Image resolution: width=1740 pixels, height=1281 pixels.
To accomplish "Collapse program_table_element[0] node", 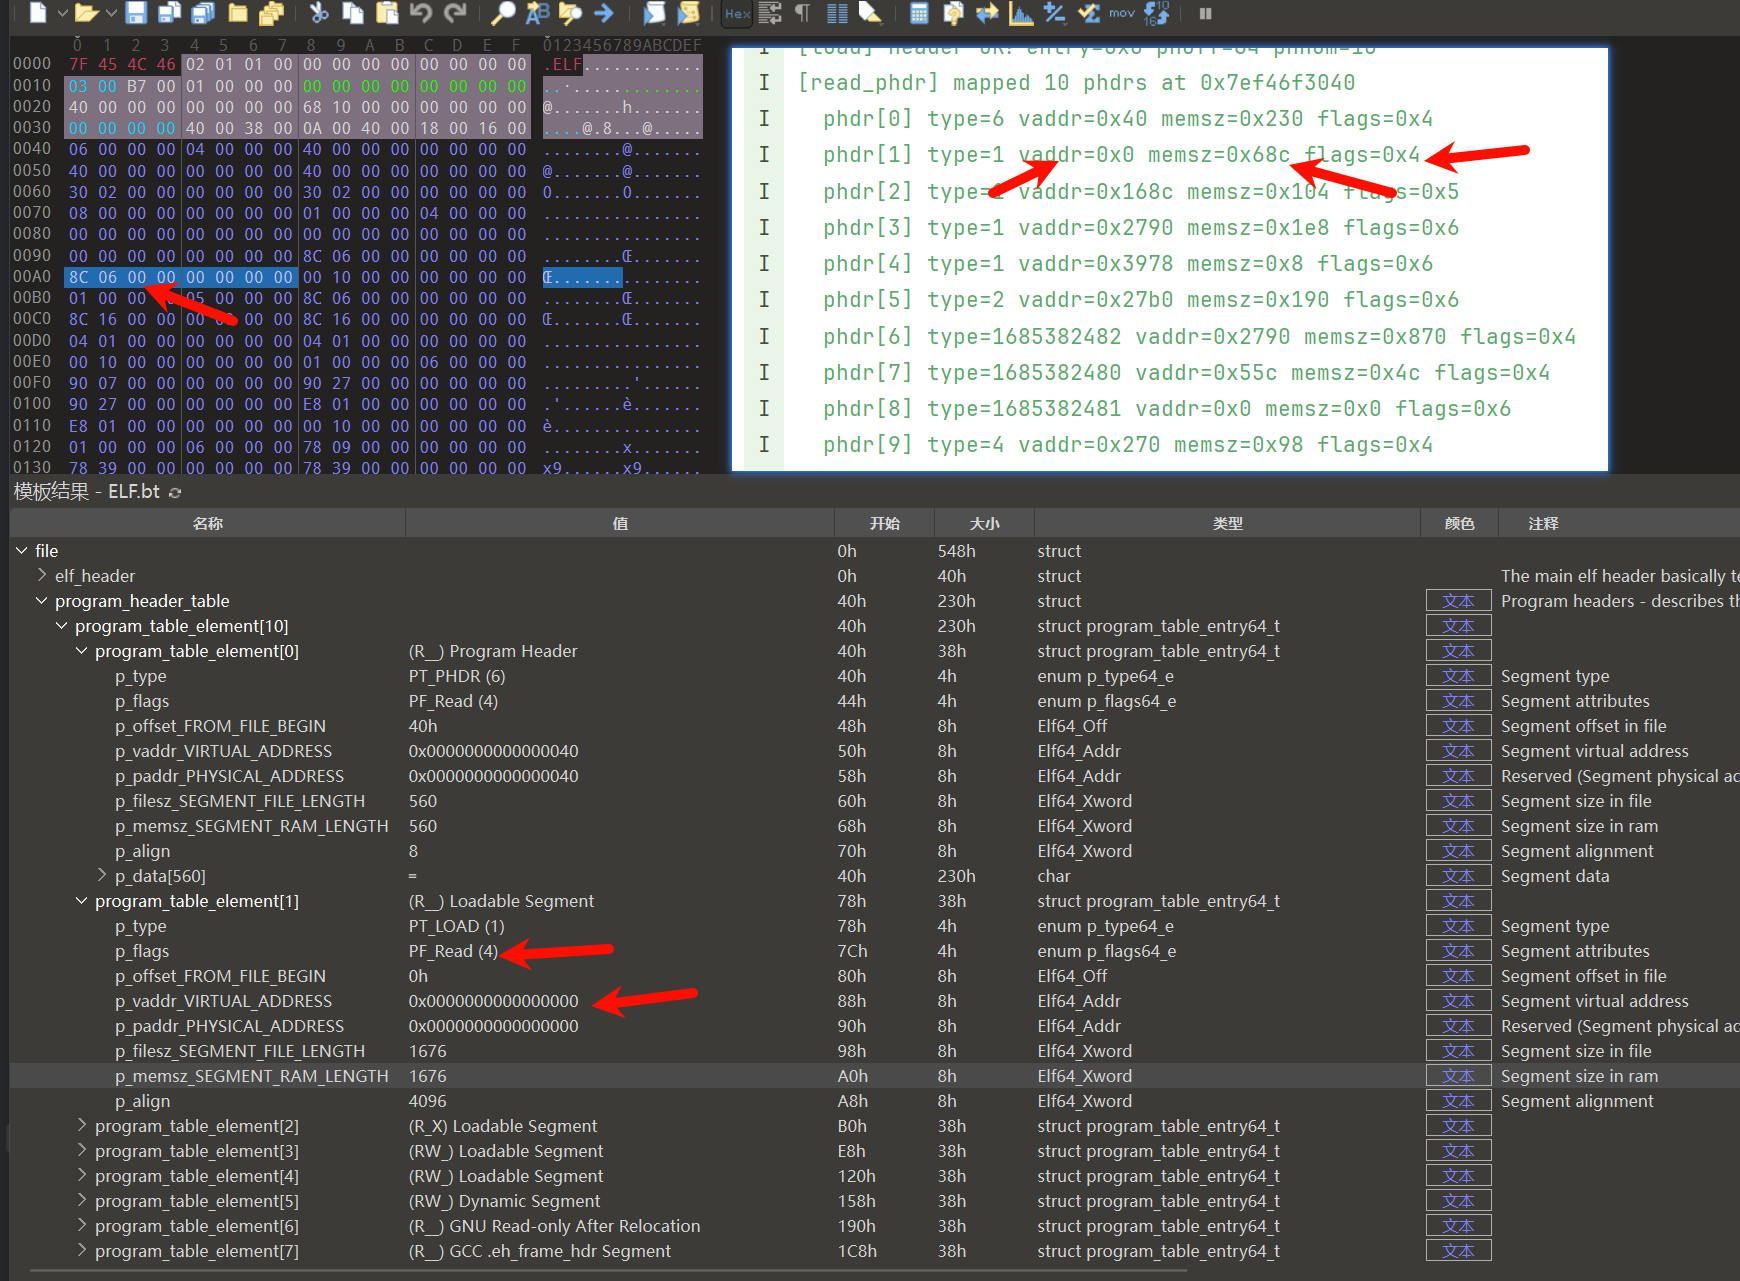I will (81, 651).
